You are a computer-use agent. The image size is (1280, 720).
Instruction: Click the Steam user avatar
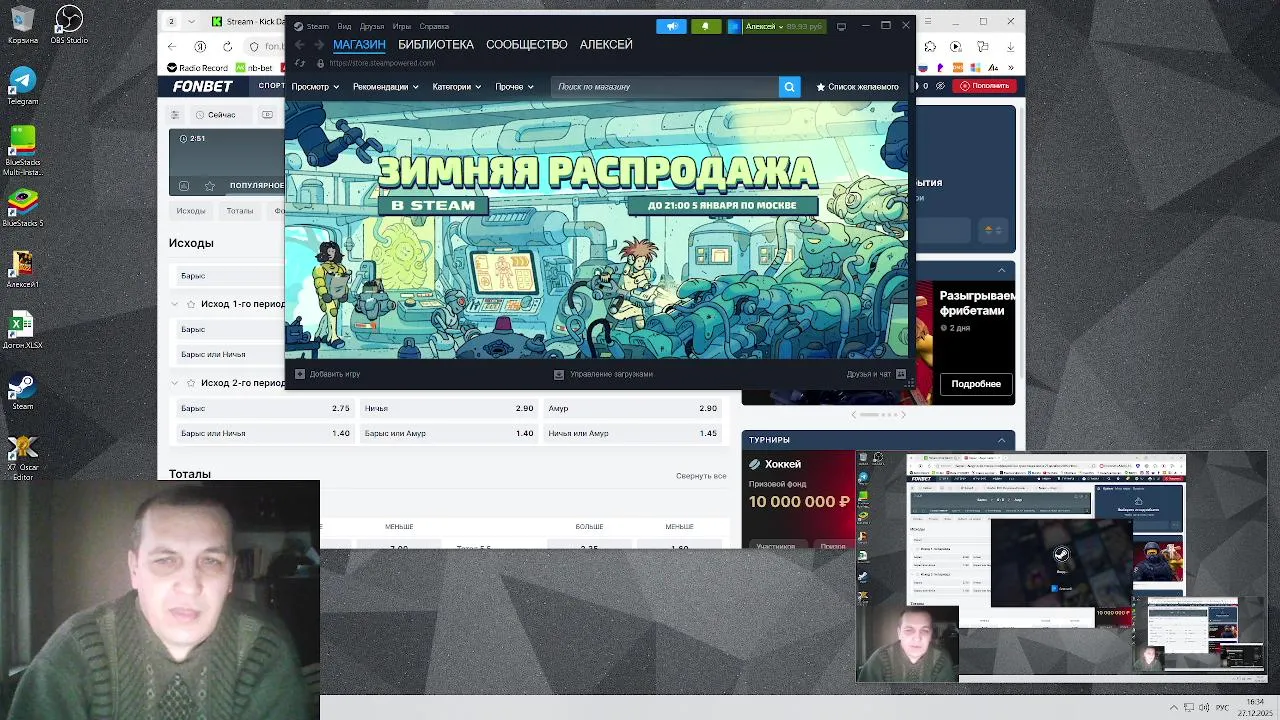pos(734,26)
